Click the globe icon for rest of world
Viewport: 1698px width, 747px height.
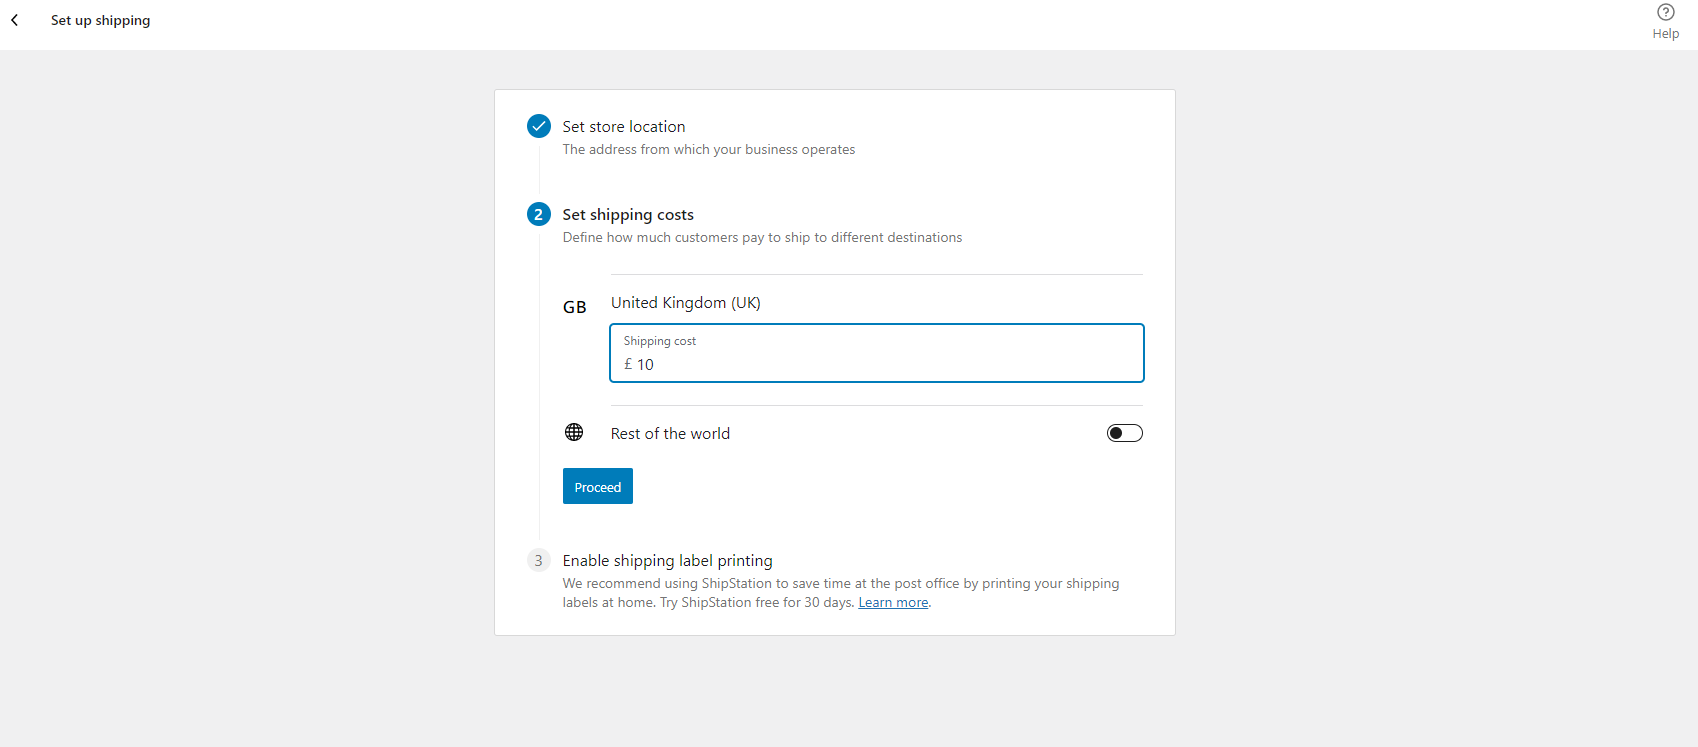tap(574, 432)
